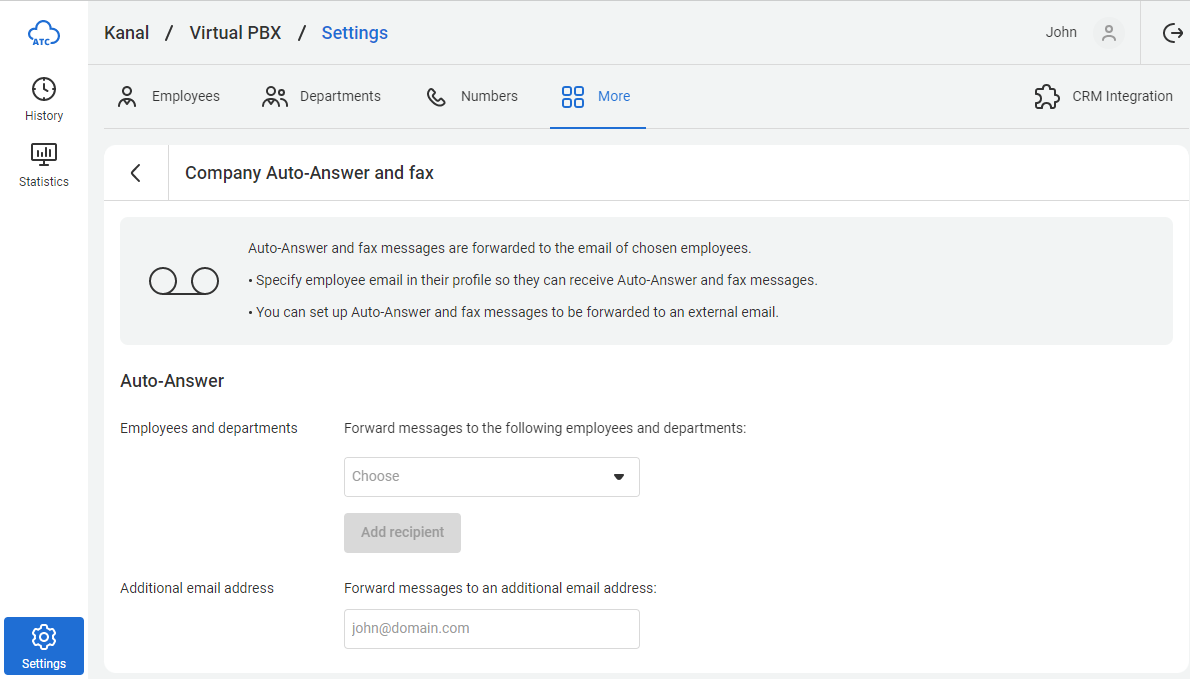Viewport: 1190px width, 679px height.
Task: Click the CRM Integration puzzle icon
Action: pos(1047,97)
